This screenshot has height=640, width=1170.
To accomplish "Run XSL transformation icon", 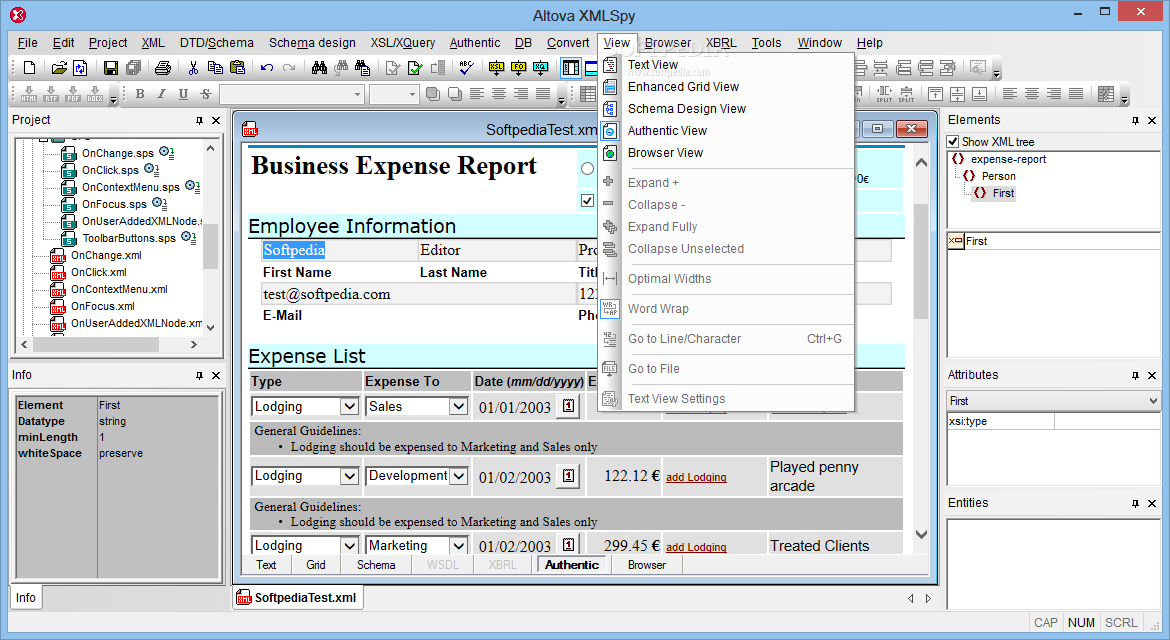I will (x=496, y=68).
